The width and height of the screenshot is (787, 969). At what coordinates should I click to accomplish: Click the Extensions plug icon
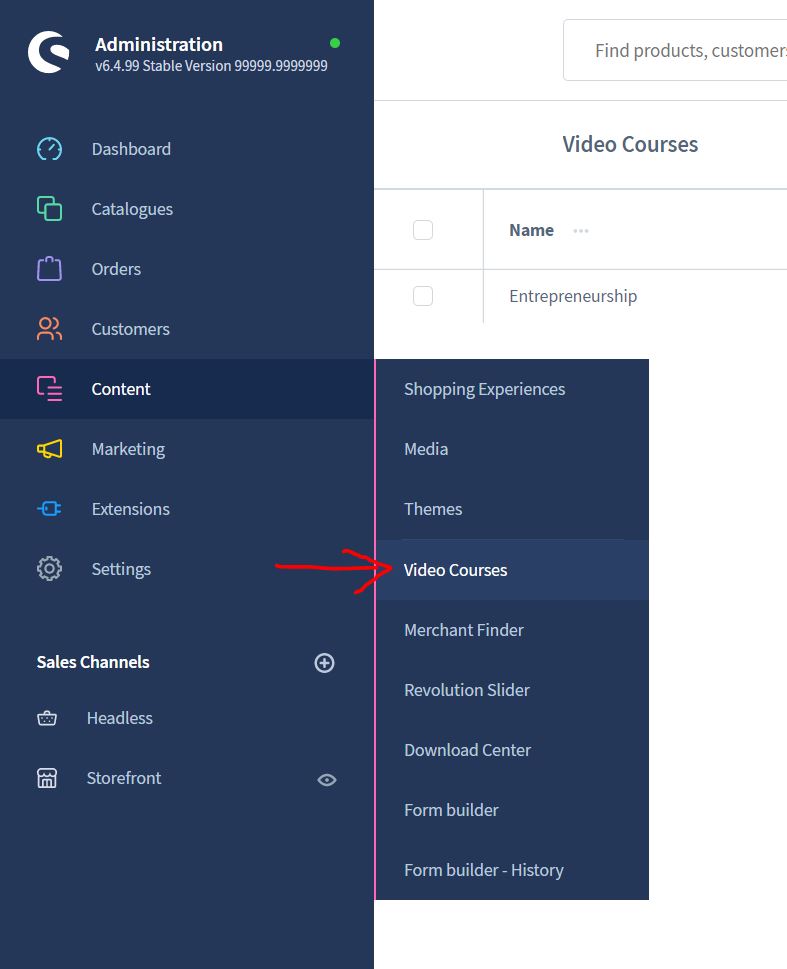49,509
